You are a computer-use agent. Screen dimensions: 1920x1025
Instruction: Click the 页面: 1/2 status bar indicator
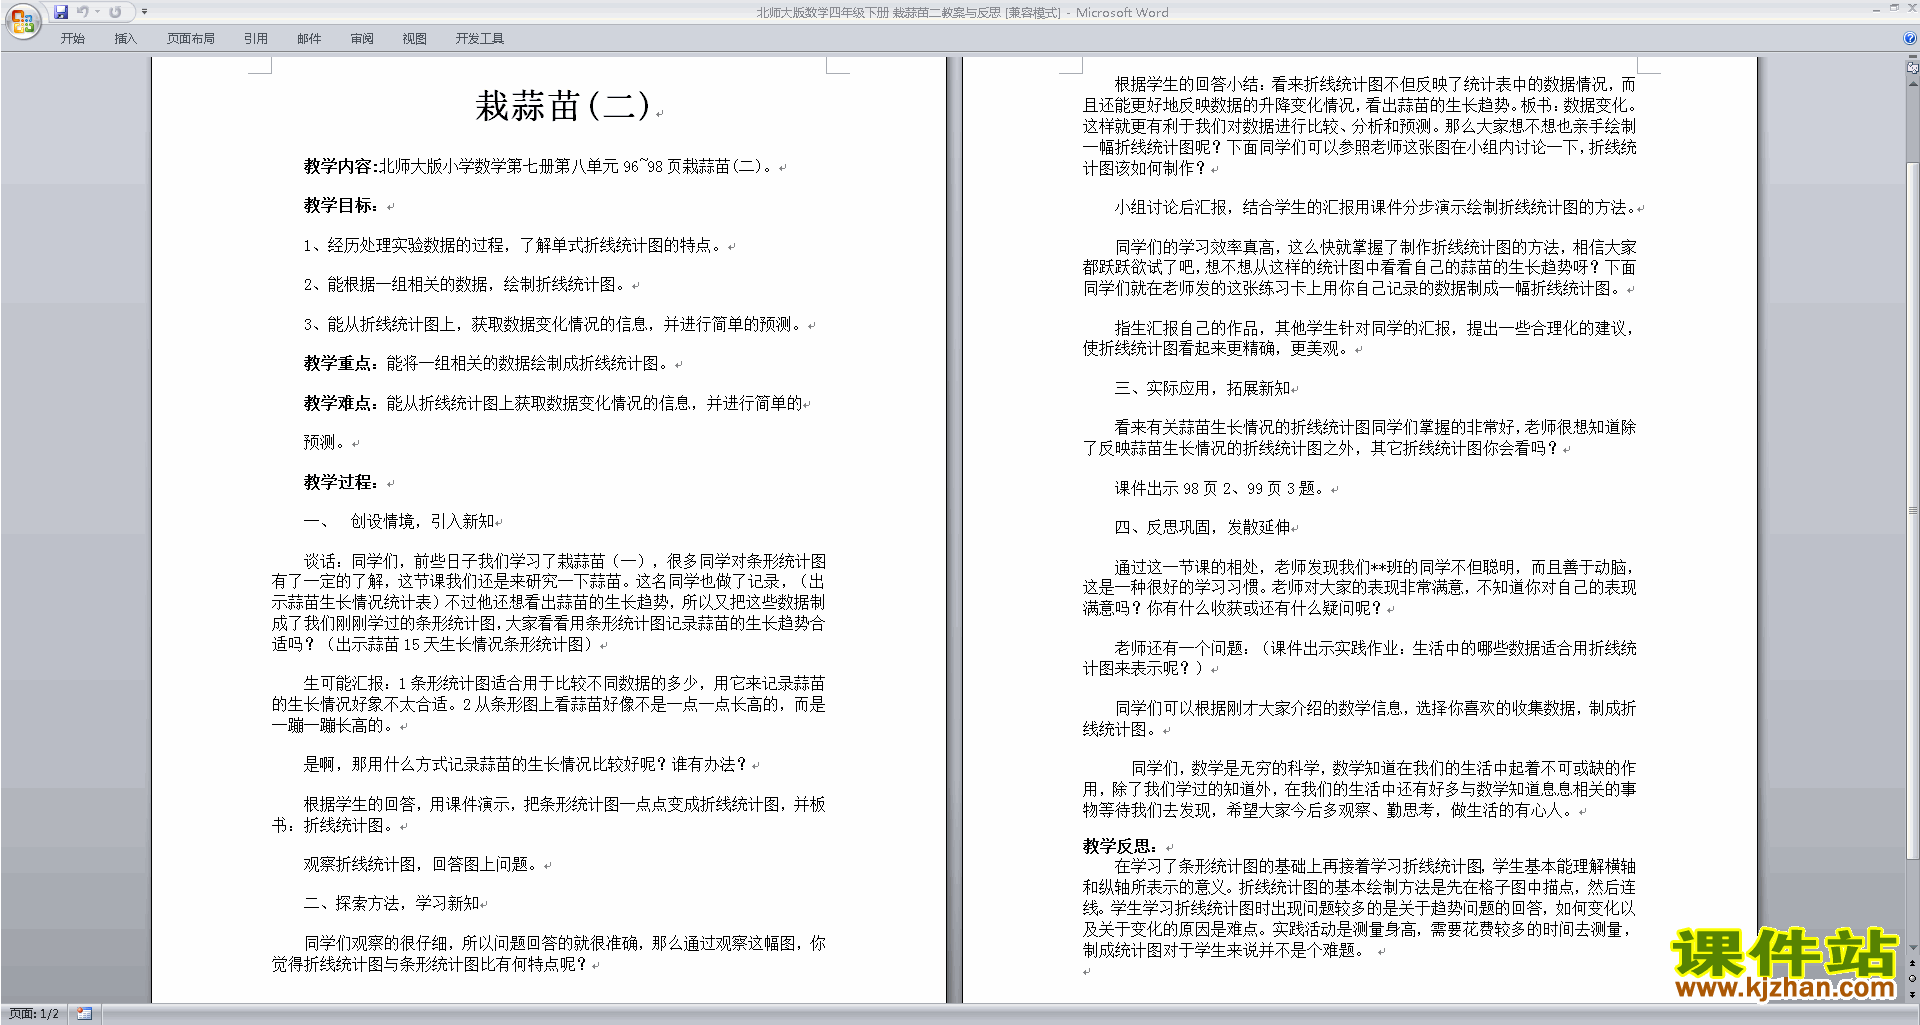pos(34,1014)
